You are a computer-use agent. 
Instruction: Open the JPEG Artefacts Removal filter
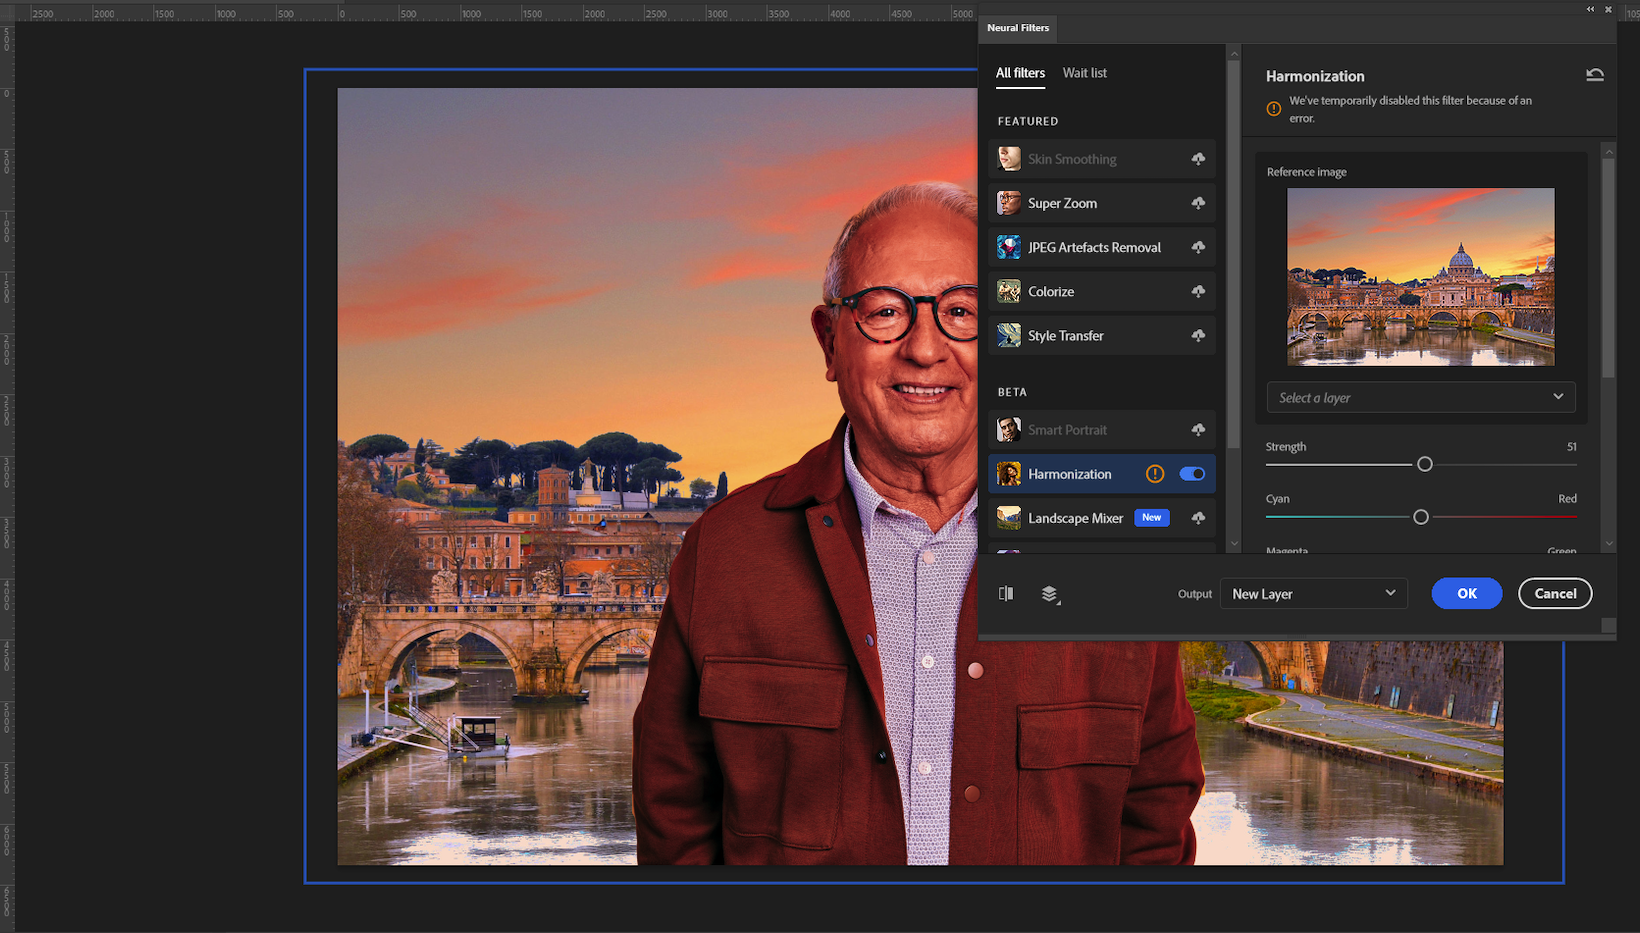(1093, 247)
